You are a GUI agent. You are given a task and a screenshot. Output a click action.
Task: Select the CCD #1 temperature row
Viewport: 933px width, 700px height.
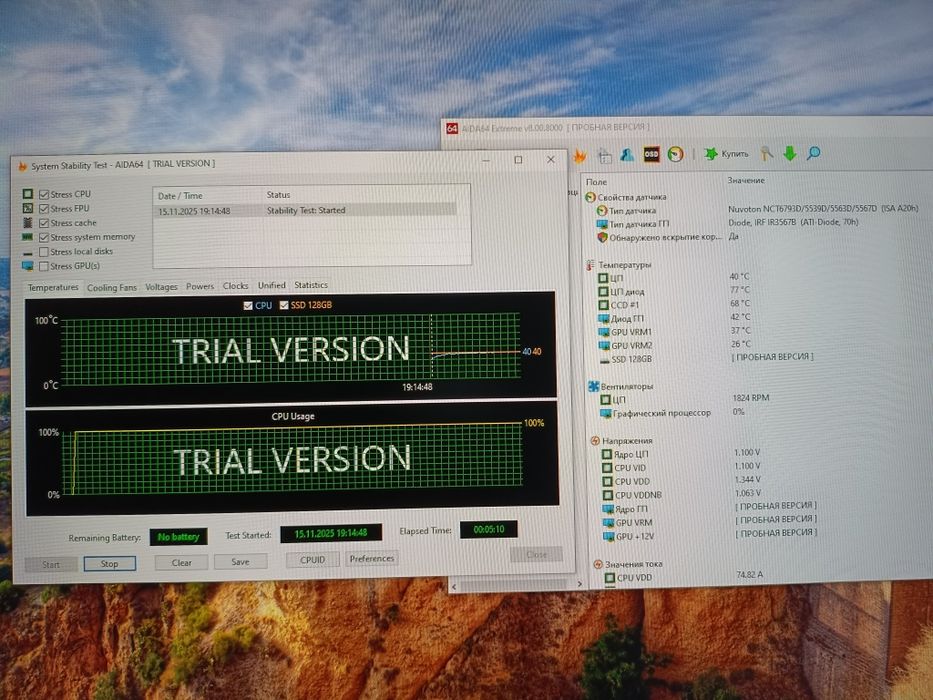pyautogui.click(x=672, y=305)
